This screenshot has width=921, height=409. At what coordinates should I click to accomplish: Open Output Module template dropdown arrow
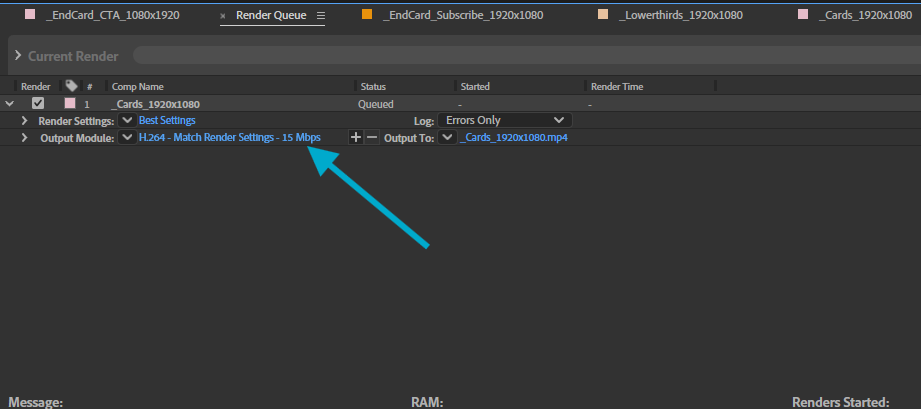(127, 138)
